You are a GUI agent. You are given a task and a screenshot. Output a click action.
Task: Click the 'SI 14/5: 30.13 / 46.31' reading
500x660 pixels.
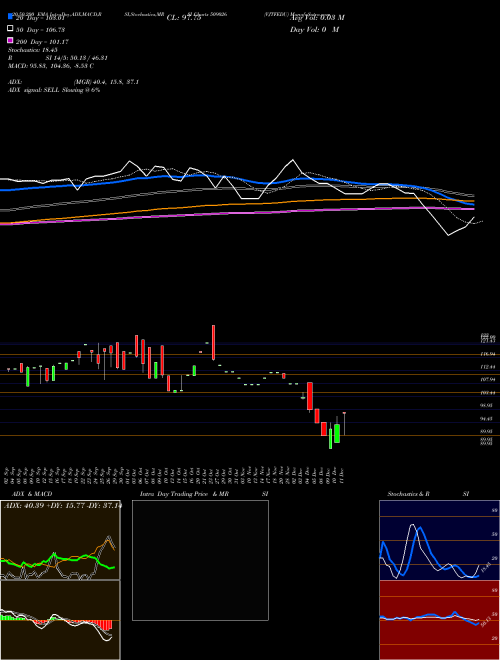76,58
